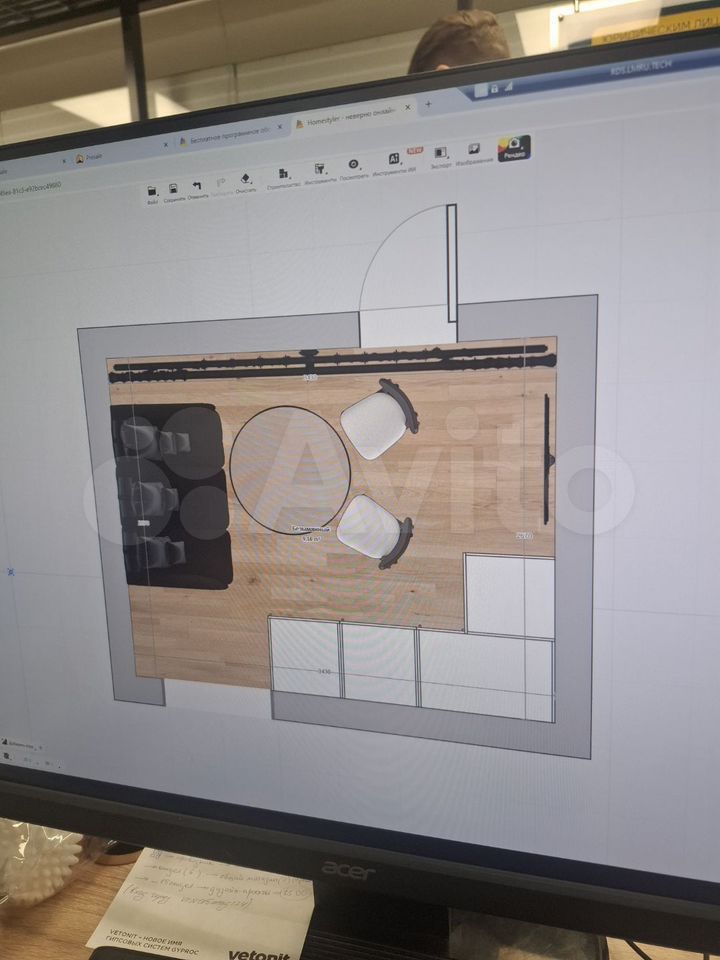Open the AI tools icon marked NEW
720x960 pixels.
pos(395,161)
